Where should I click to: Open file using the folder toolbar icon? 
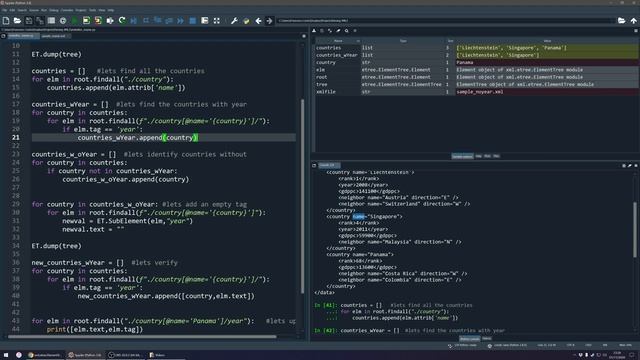(17, 20)
